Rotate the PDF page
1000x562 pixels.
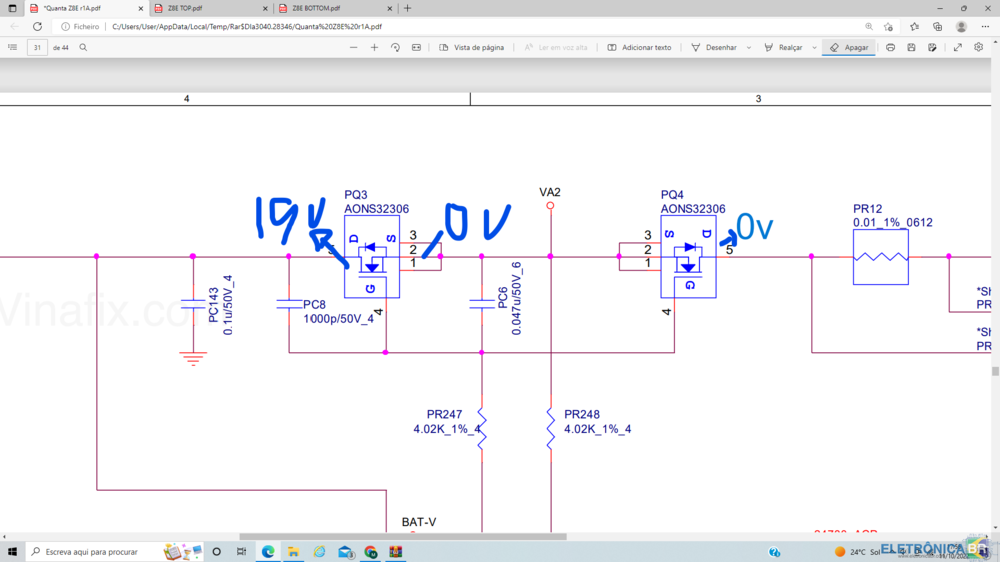click(395, 47)
